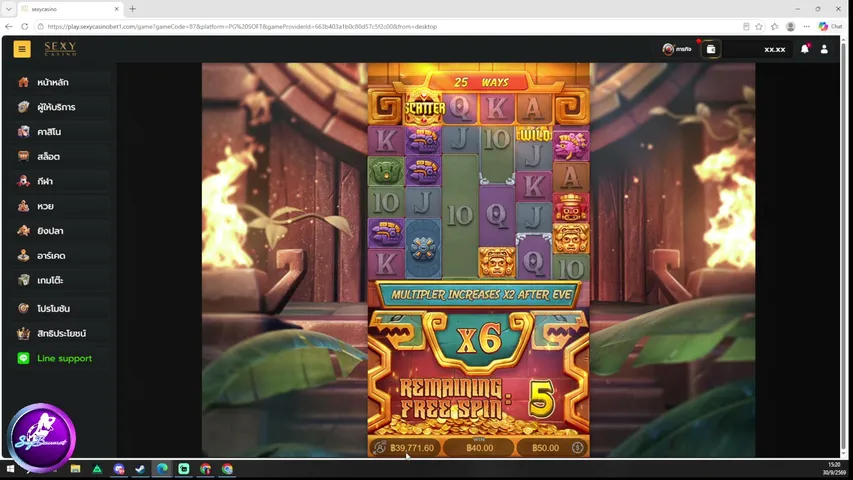Click the SEXY Casino logo
Image resolution: width=853 pixels, height=480 pixels.
pos(60,48)
